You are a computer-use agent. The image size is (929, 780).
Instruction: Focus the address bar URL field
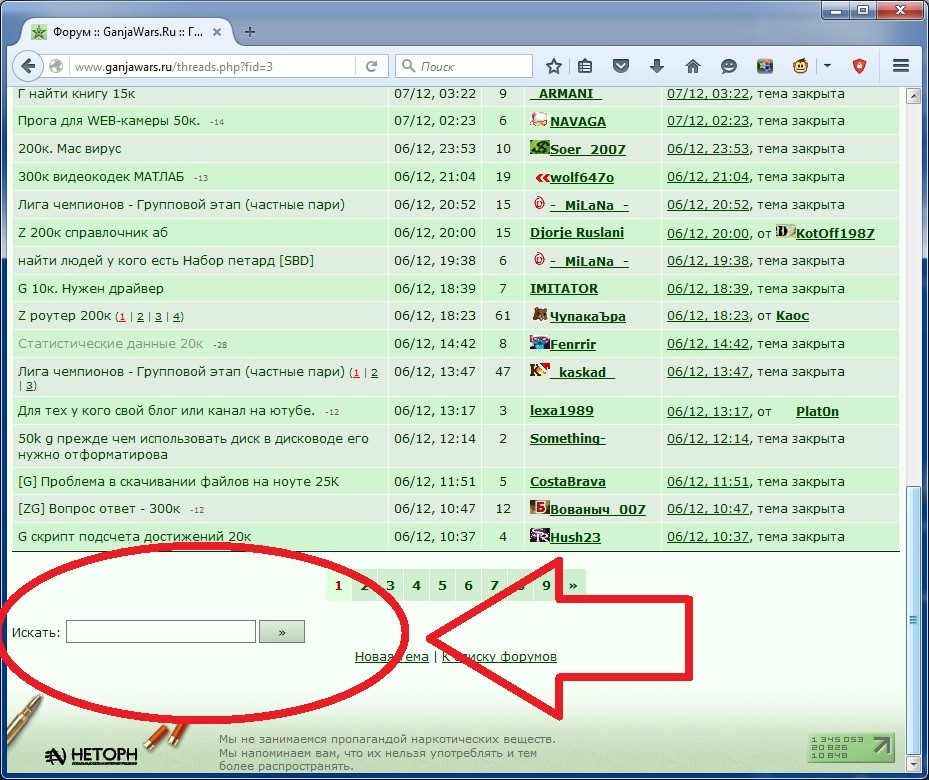click(x=213, y=66)
